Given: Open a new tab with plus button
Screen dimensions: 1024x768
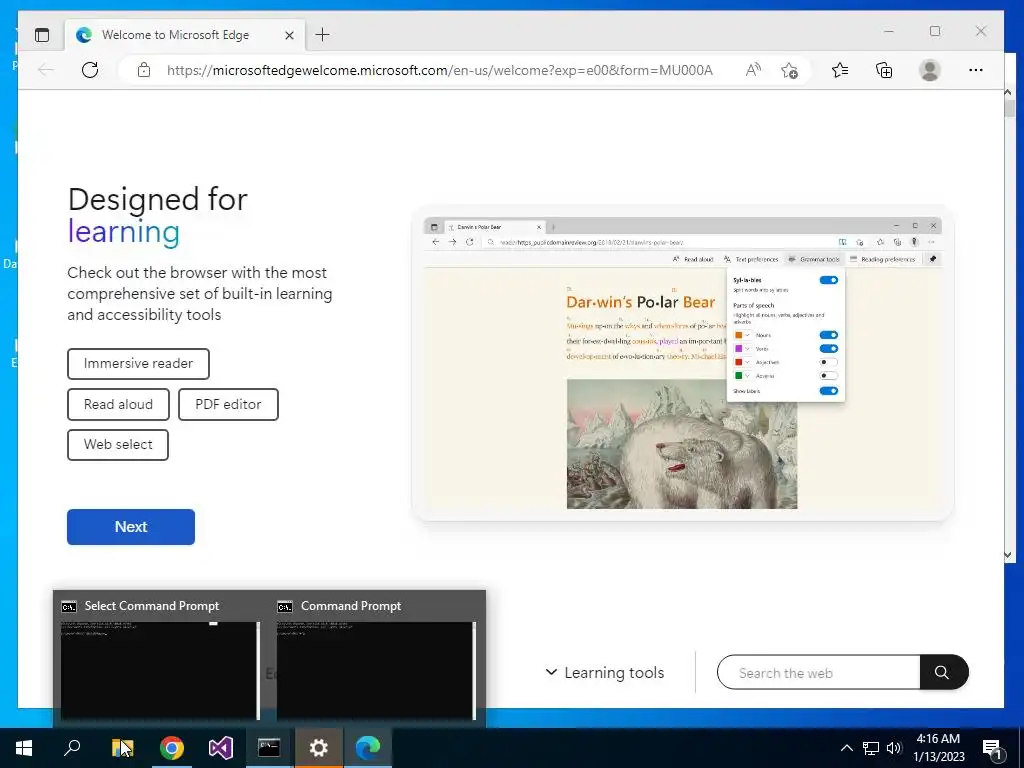Looking at the screenshot, I should tap(323, 35).
